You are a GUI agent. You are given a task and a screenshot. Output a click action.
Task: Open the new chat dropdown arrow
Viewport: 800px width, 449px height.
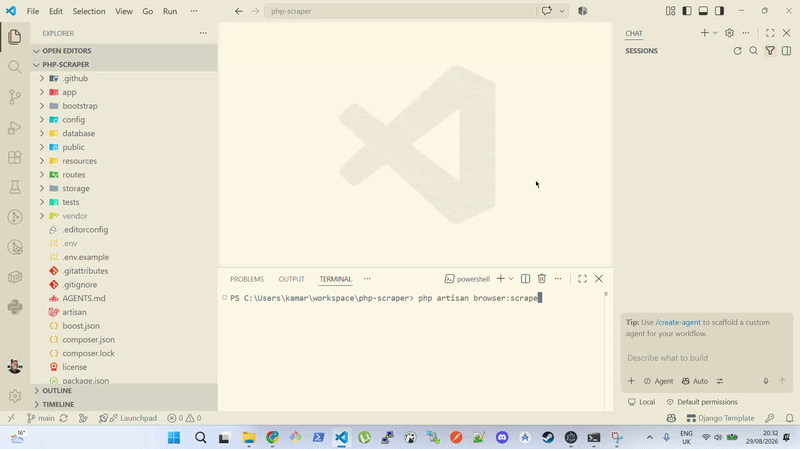pos(715,33)
